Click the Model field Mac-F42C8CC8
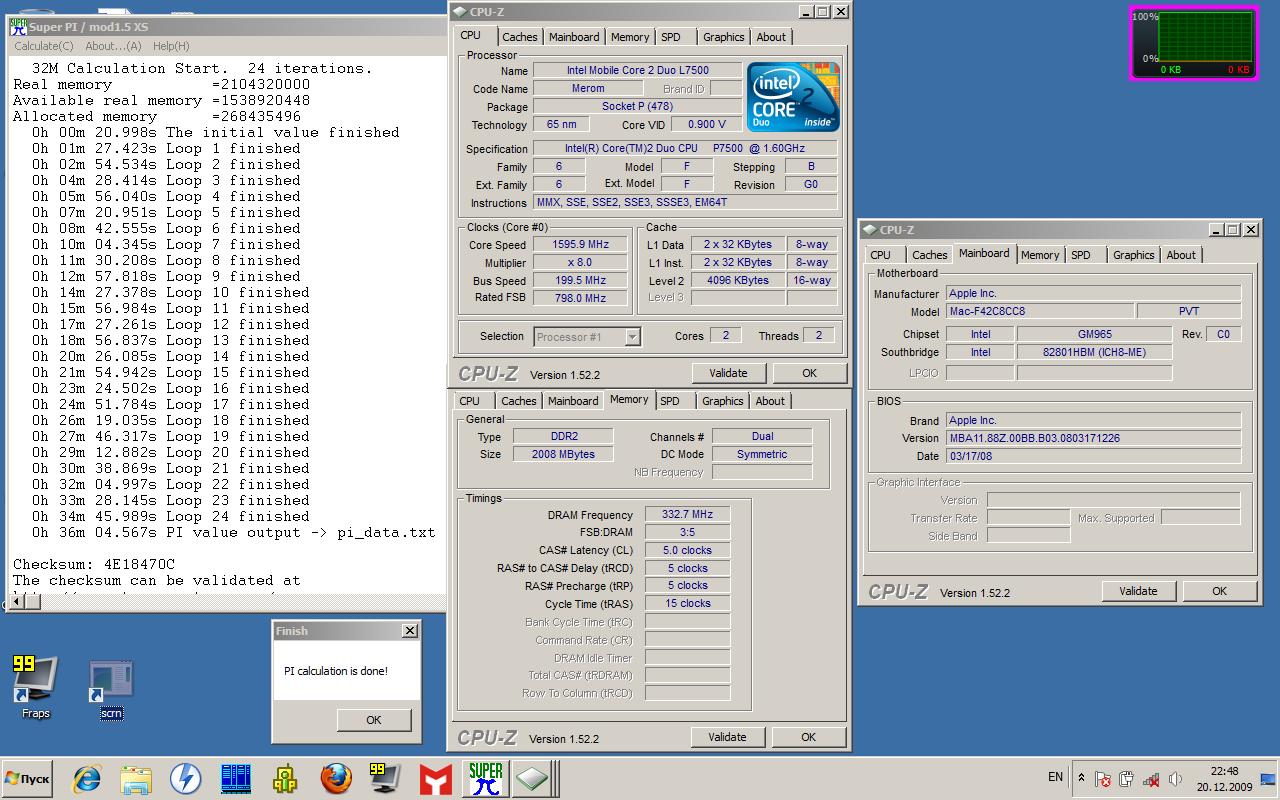The height and width of the screenshot is (800, 1280). coord(1040,312)
